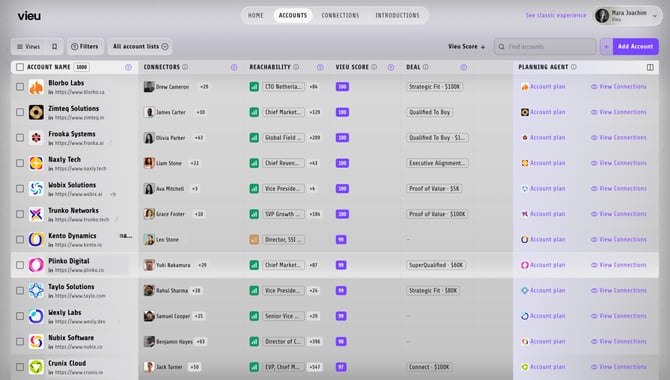
Task: Open Account plan for Blorbo Labs
Action: (543, 87)
